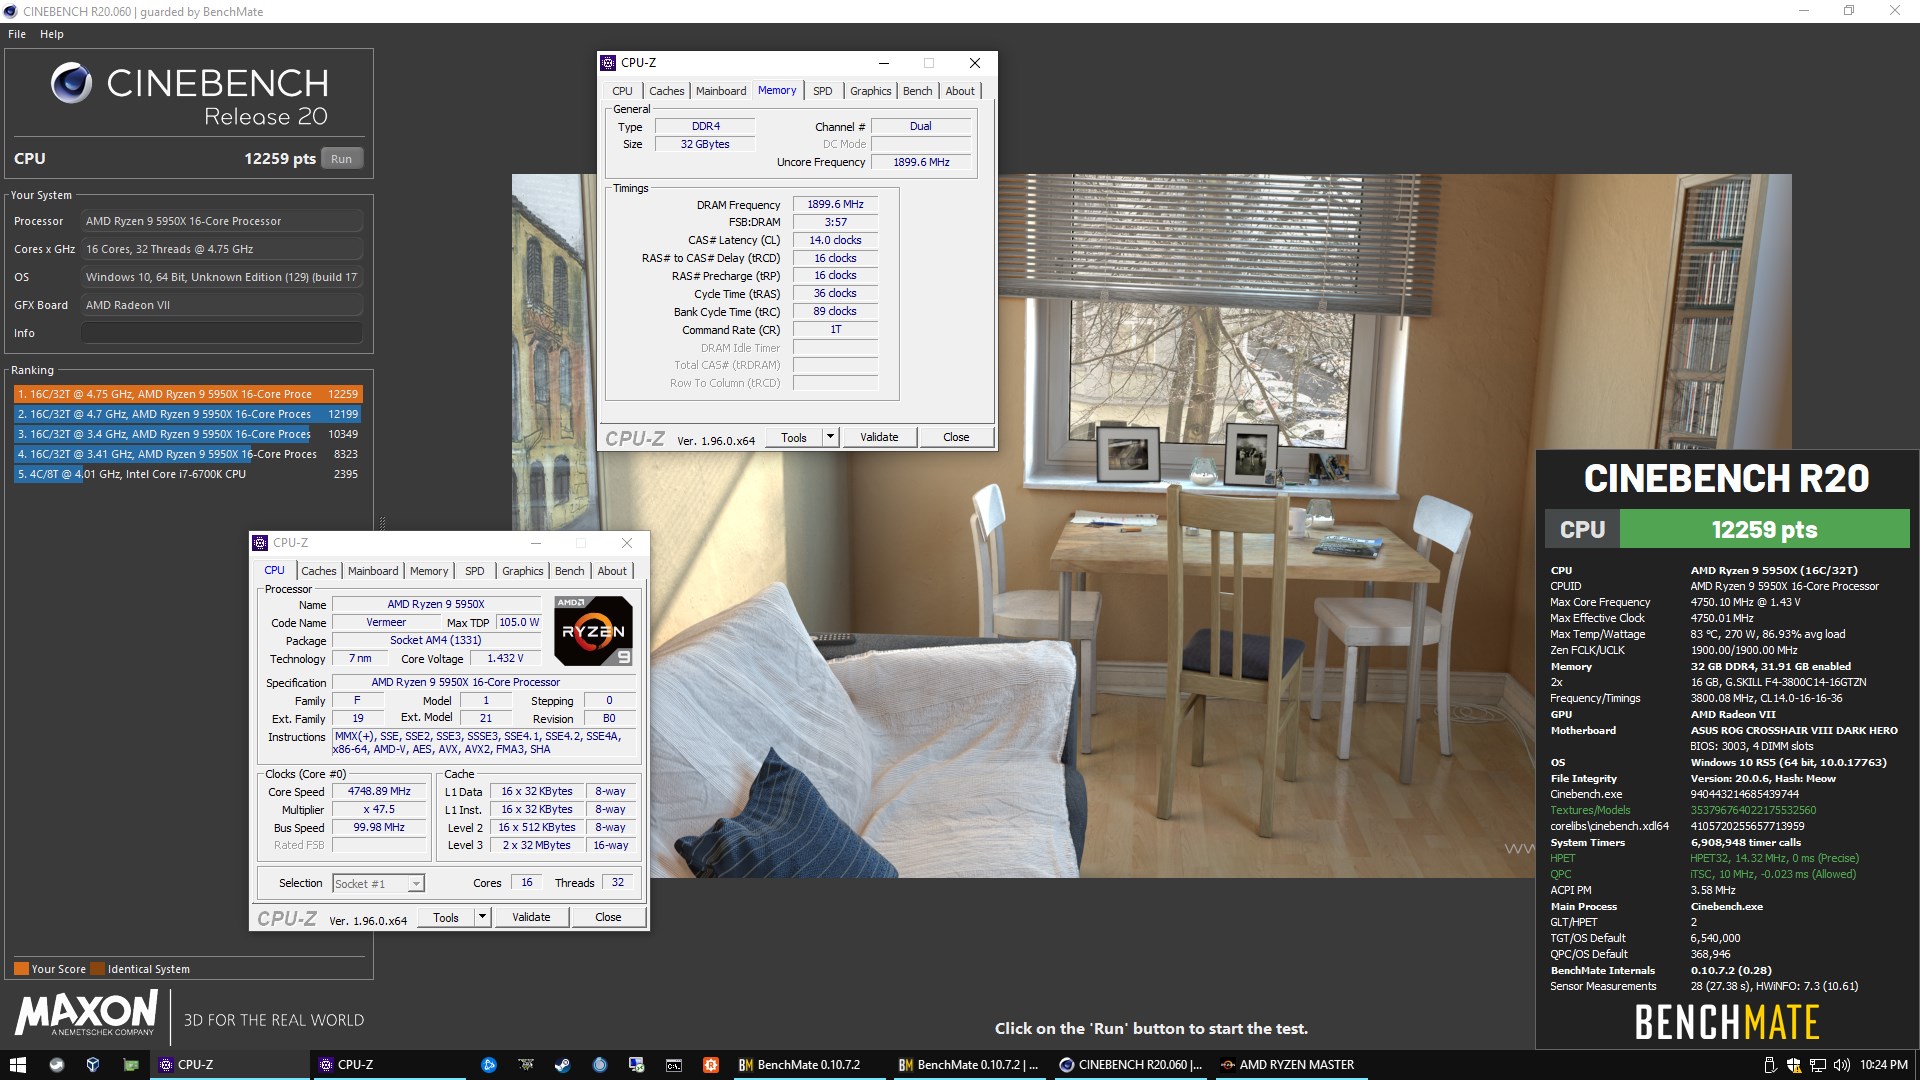Viewport: 1920px width, 1080px height.
Task: Open the blue cube app in taskbar
Action: click(x=93, y=1065)
